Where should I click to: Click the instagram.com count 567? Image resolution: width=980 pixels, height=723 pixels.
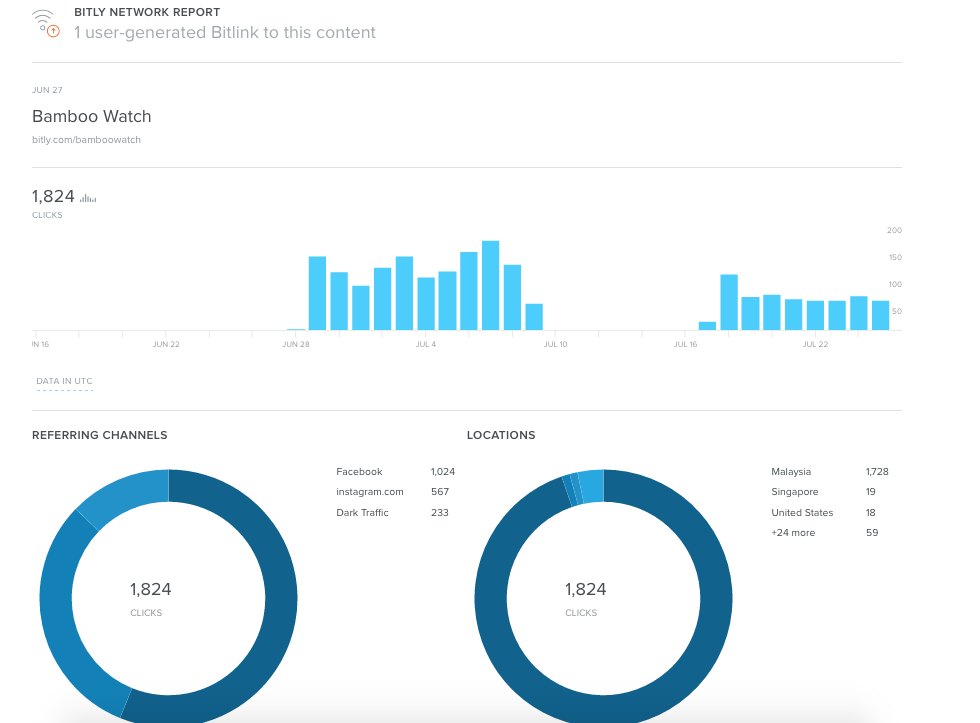click(440, 492)
